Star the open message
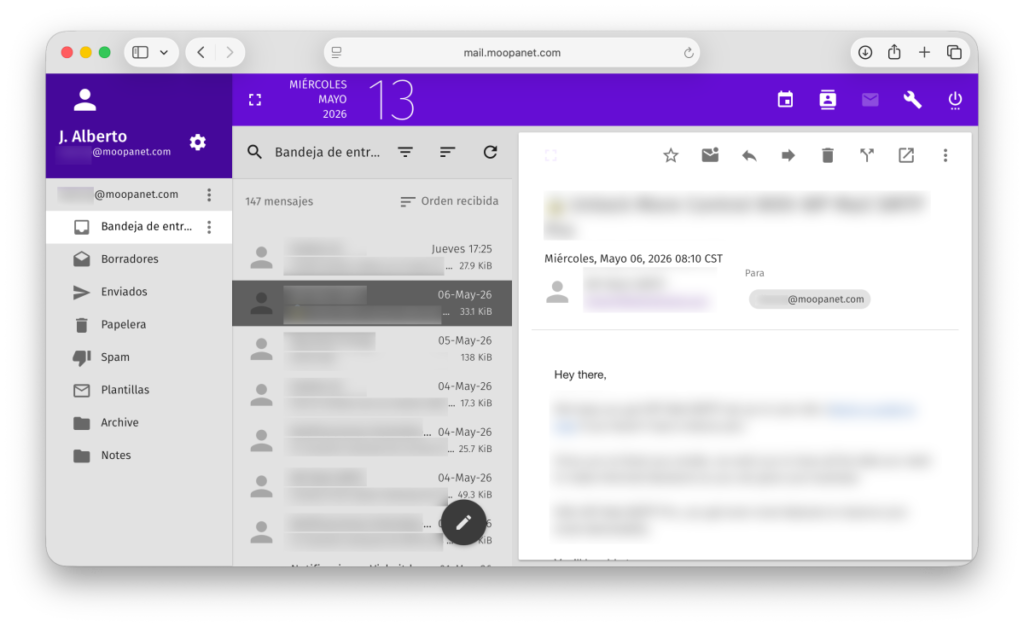Screen dimensions: 1024x627 pos(671,155)
